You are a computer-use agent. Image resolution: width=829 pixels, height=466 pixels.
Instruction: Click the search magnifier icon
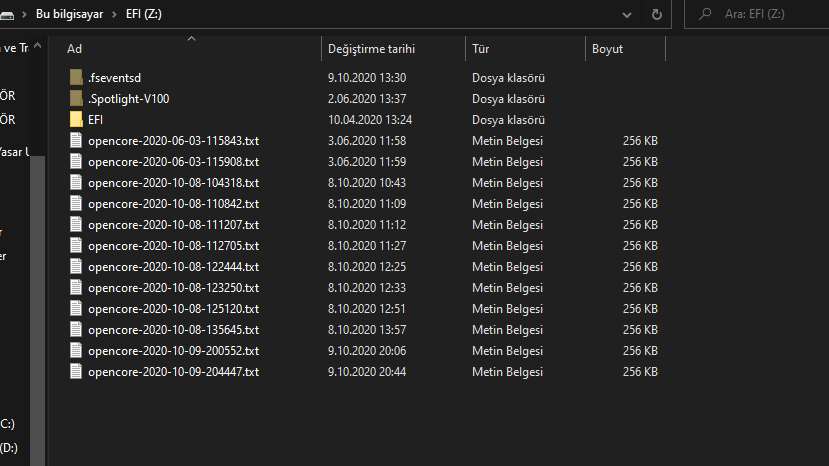[x=706, y=14]
